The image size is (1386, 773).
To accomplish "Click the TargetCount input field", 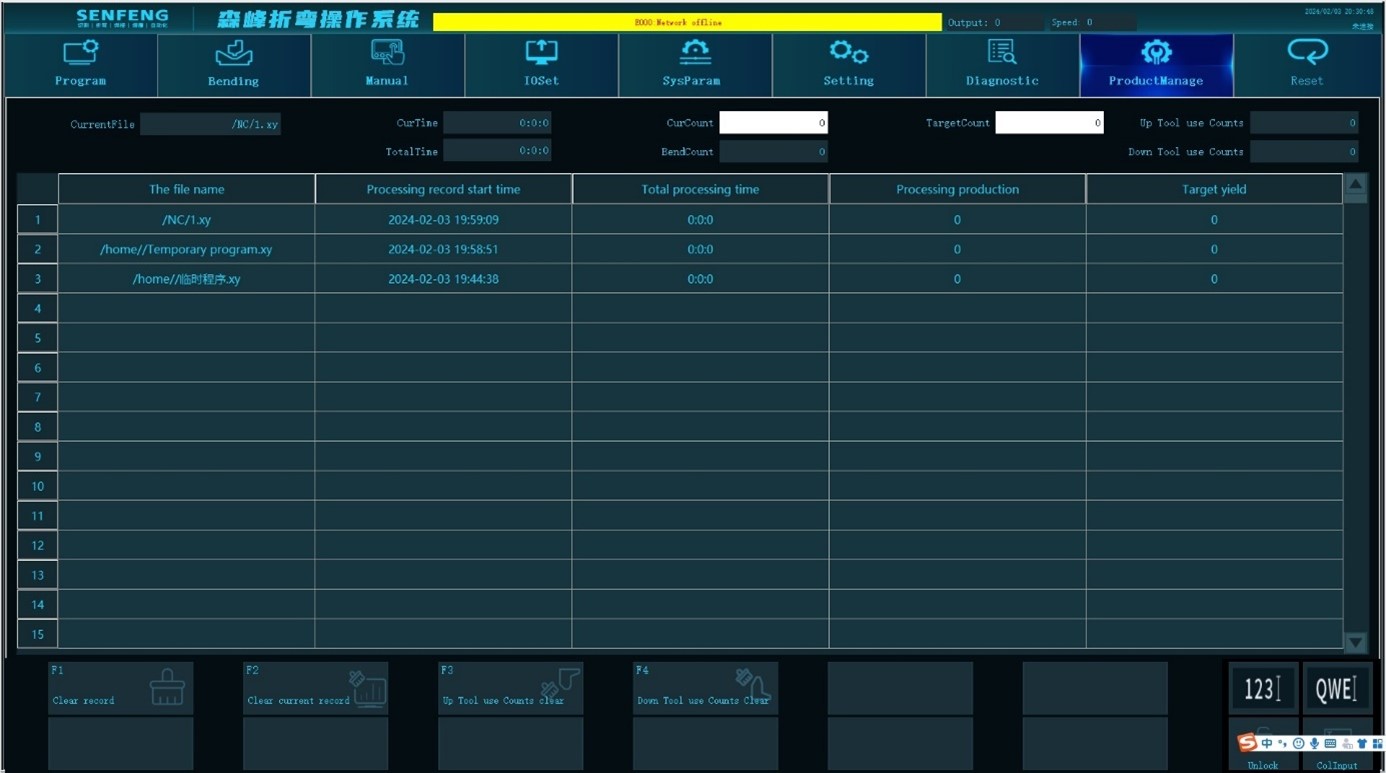I will (x=1049, y=123).
